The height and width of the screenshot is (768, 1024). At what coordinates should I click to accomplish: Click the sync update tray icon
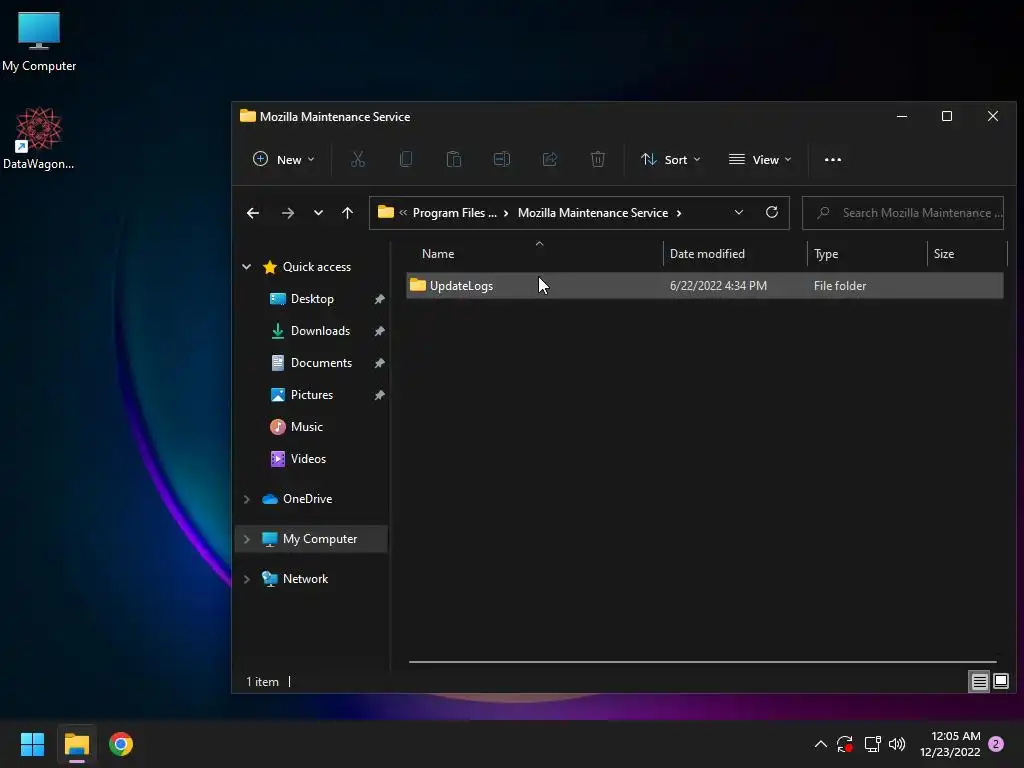coord(845,744)
